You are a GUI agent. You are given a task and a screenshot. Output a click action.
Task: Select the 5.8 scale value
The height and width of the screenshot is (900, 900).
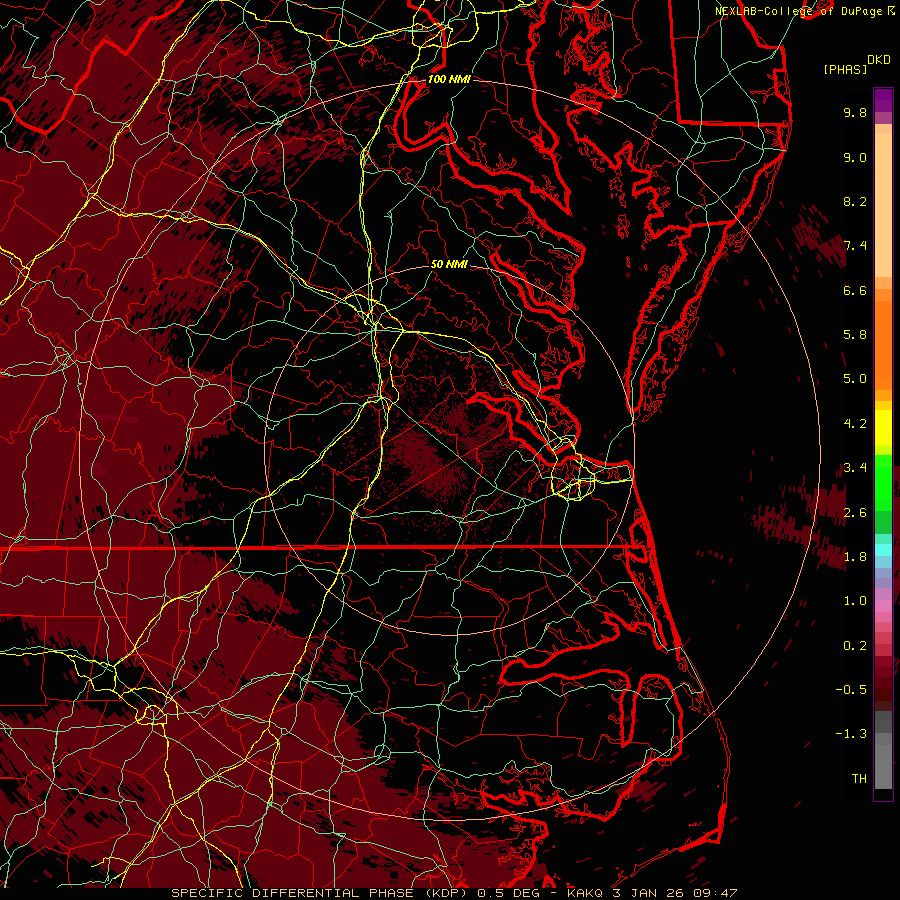click(855, 335)
